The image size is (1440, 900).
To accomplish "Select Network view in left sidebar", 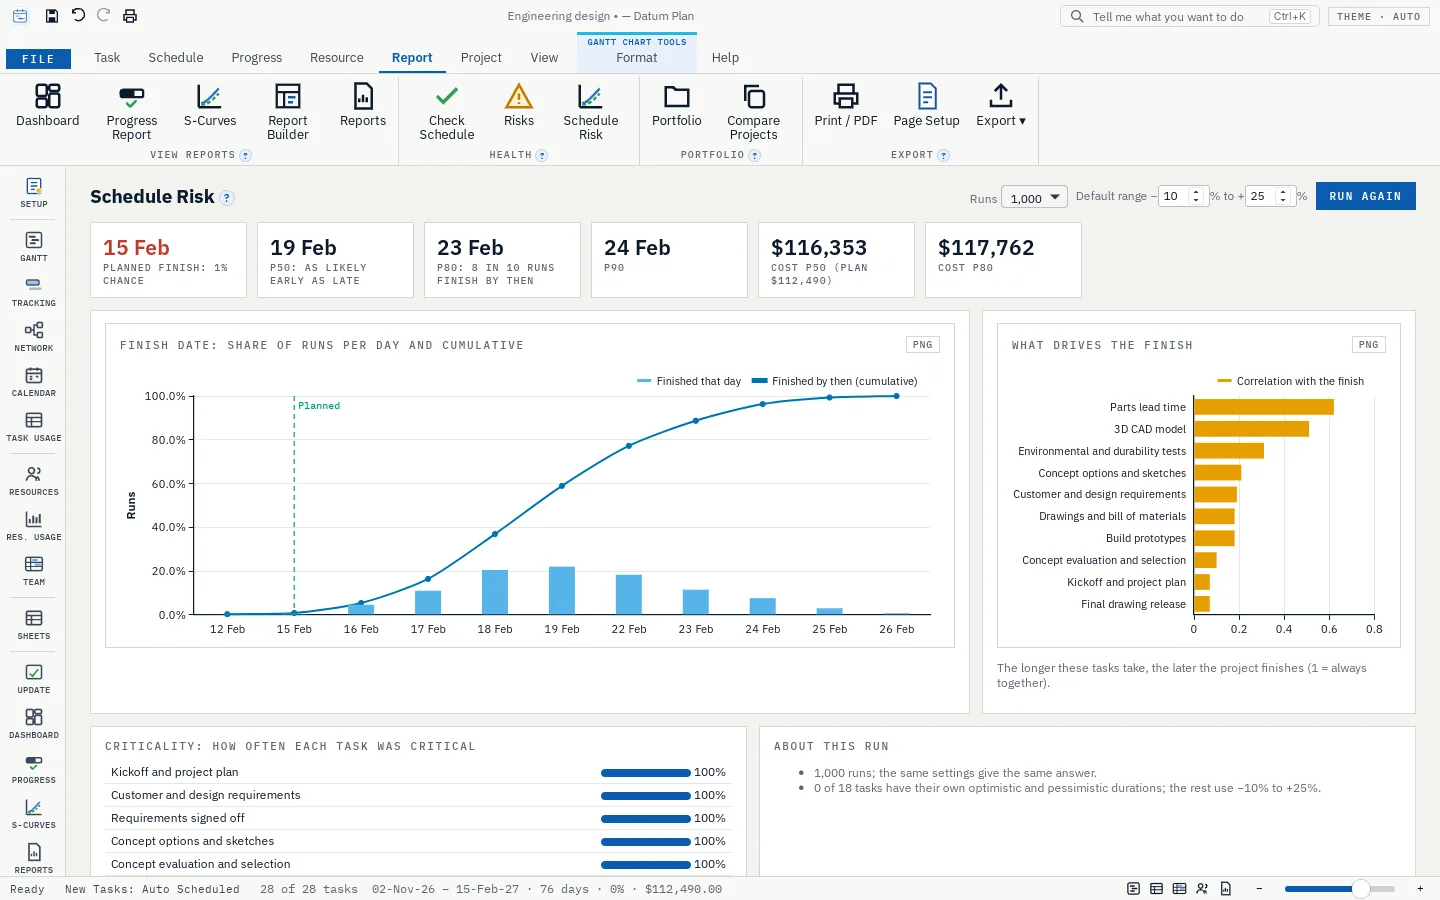I will [34, 336].
